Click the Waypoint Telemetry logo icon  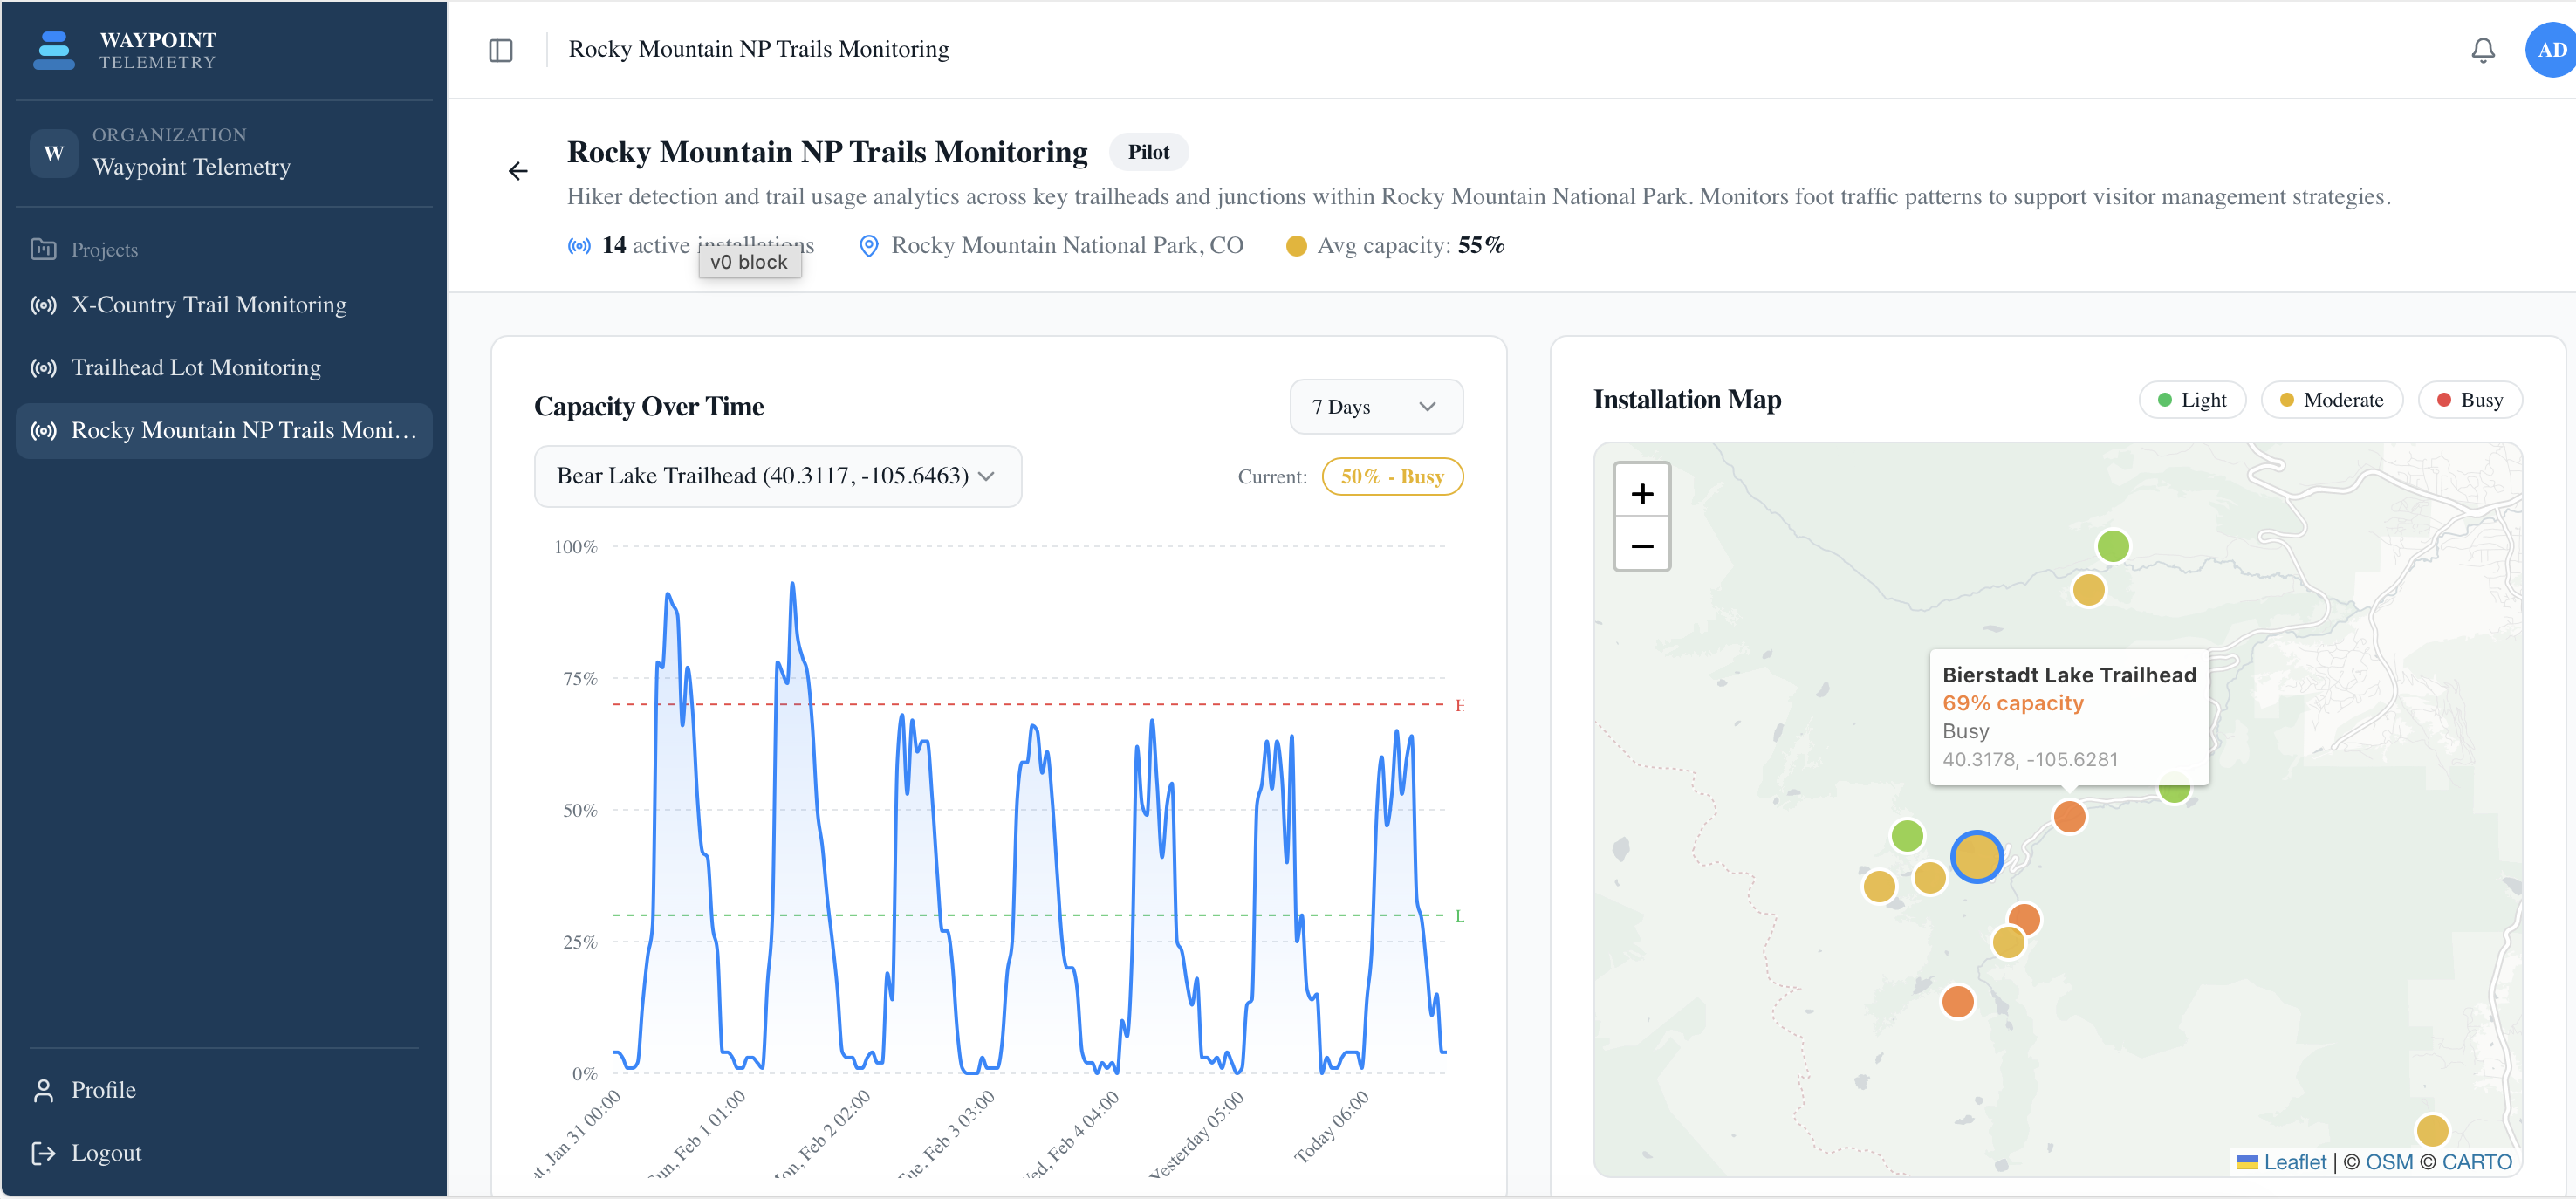(x=53, y=49)
